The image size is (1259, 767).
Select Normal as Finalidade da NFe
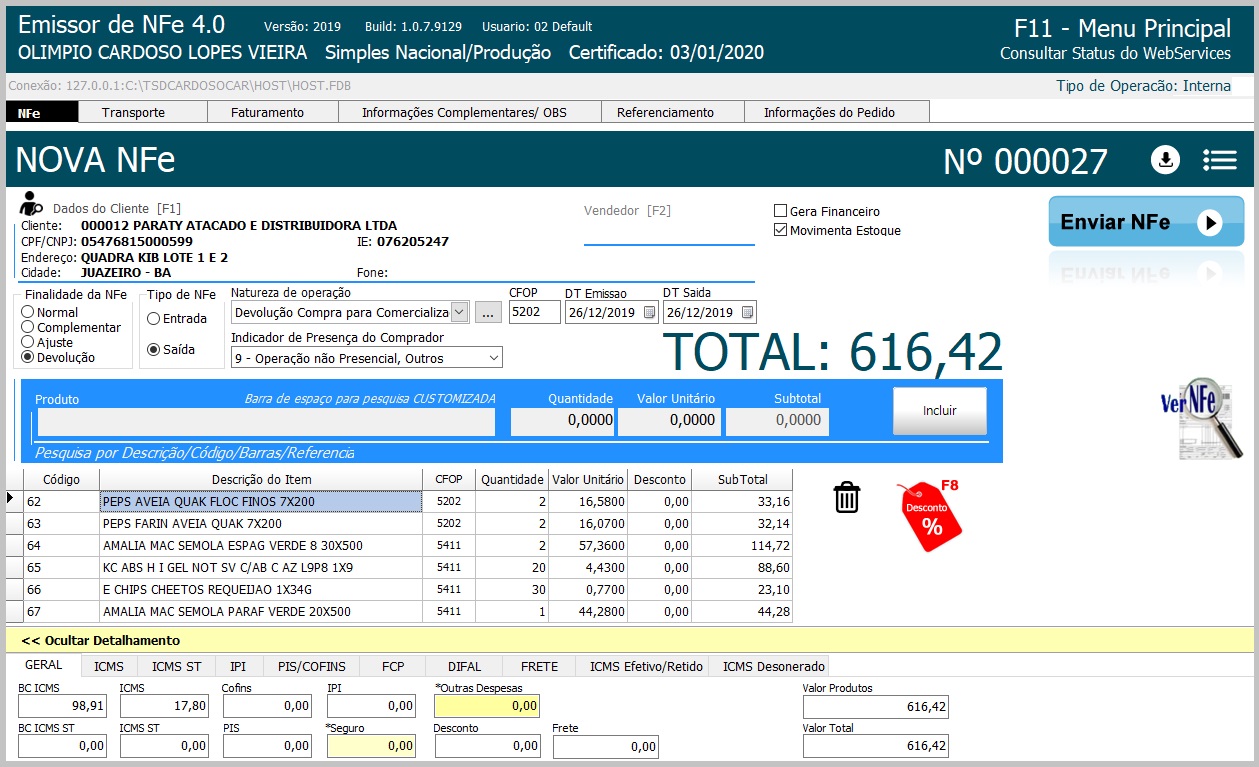[28, 312]
